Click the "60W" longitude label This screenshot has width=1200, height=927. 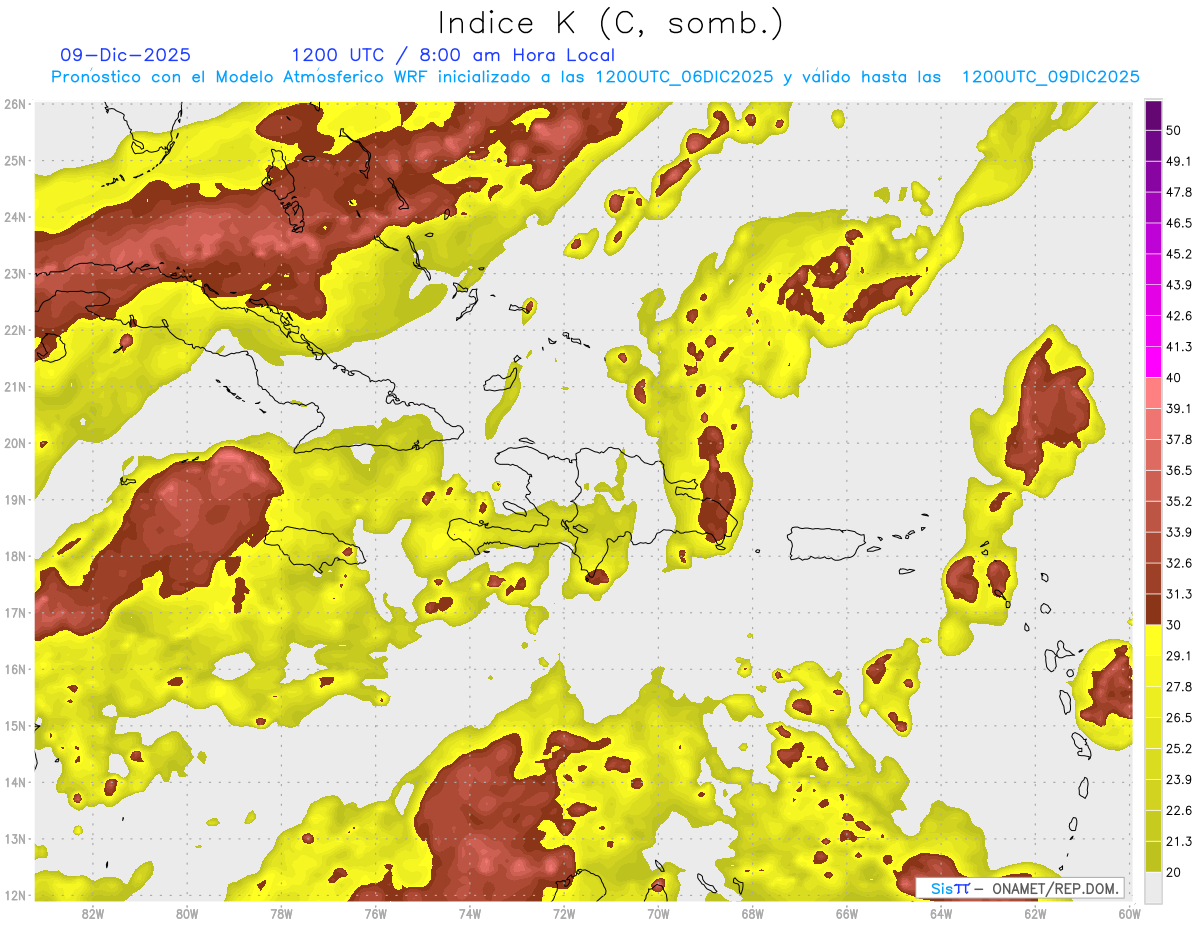(1129, 913)
